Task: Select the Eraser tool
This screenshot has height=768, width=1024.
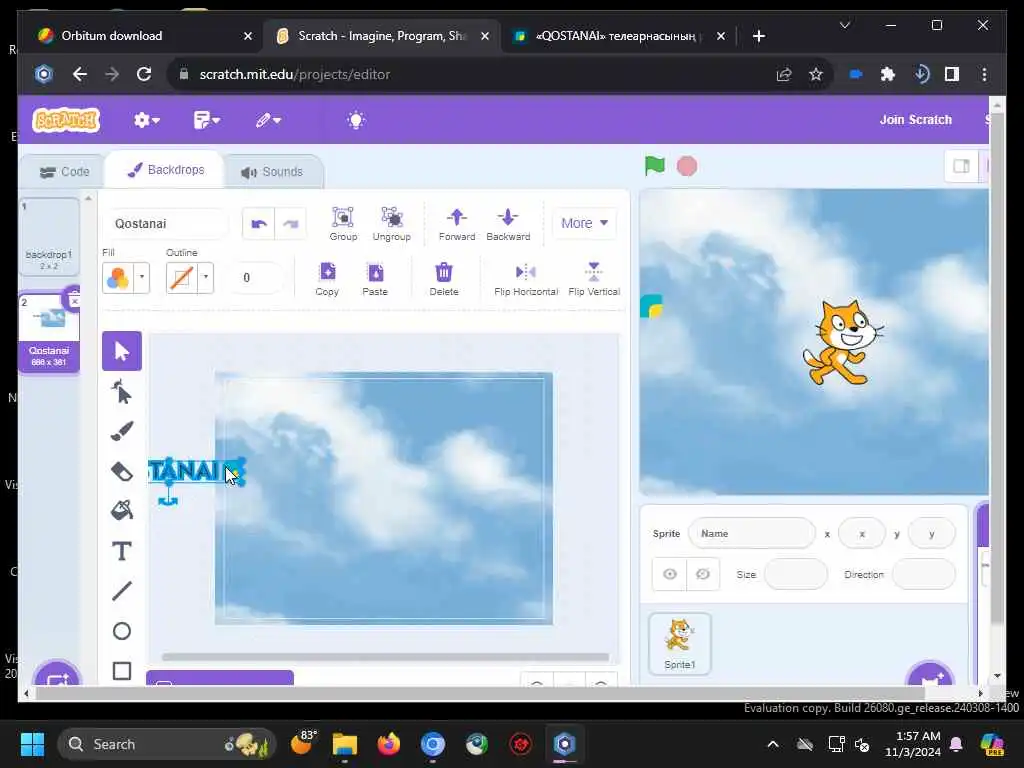Action: (121, 472)
